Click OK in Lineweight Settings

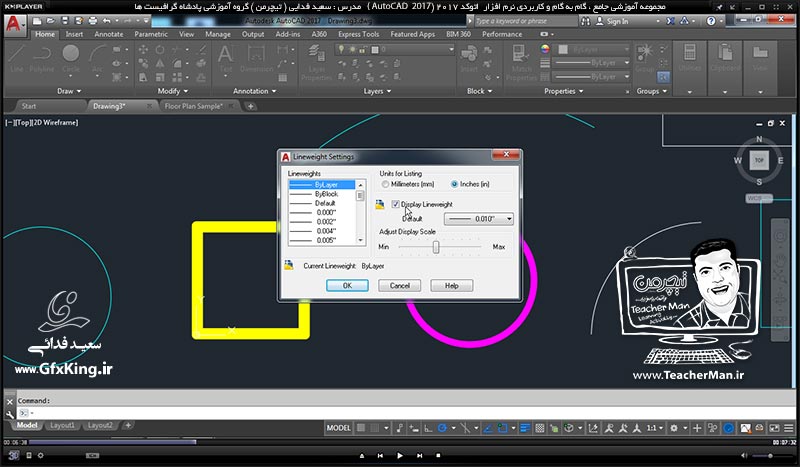coord(347,286)
